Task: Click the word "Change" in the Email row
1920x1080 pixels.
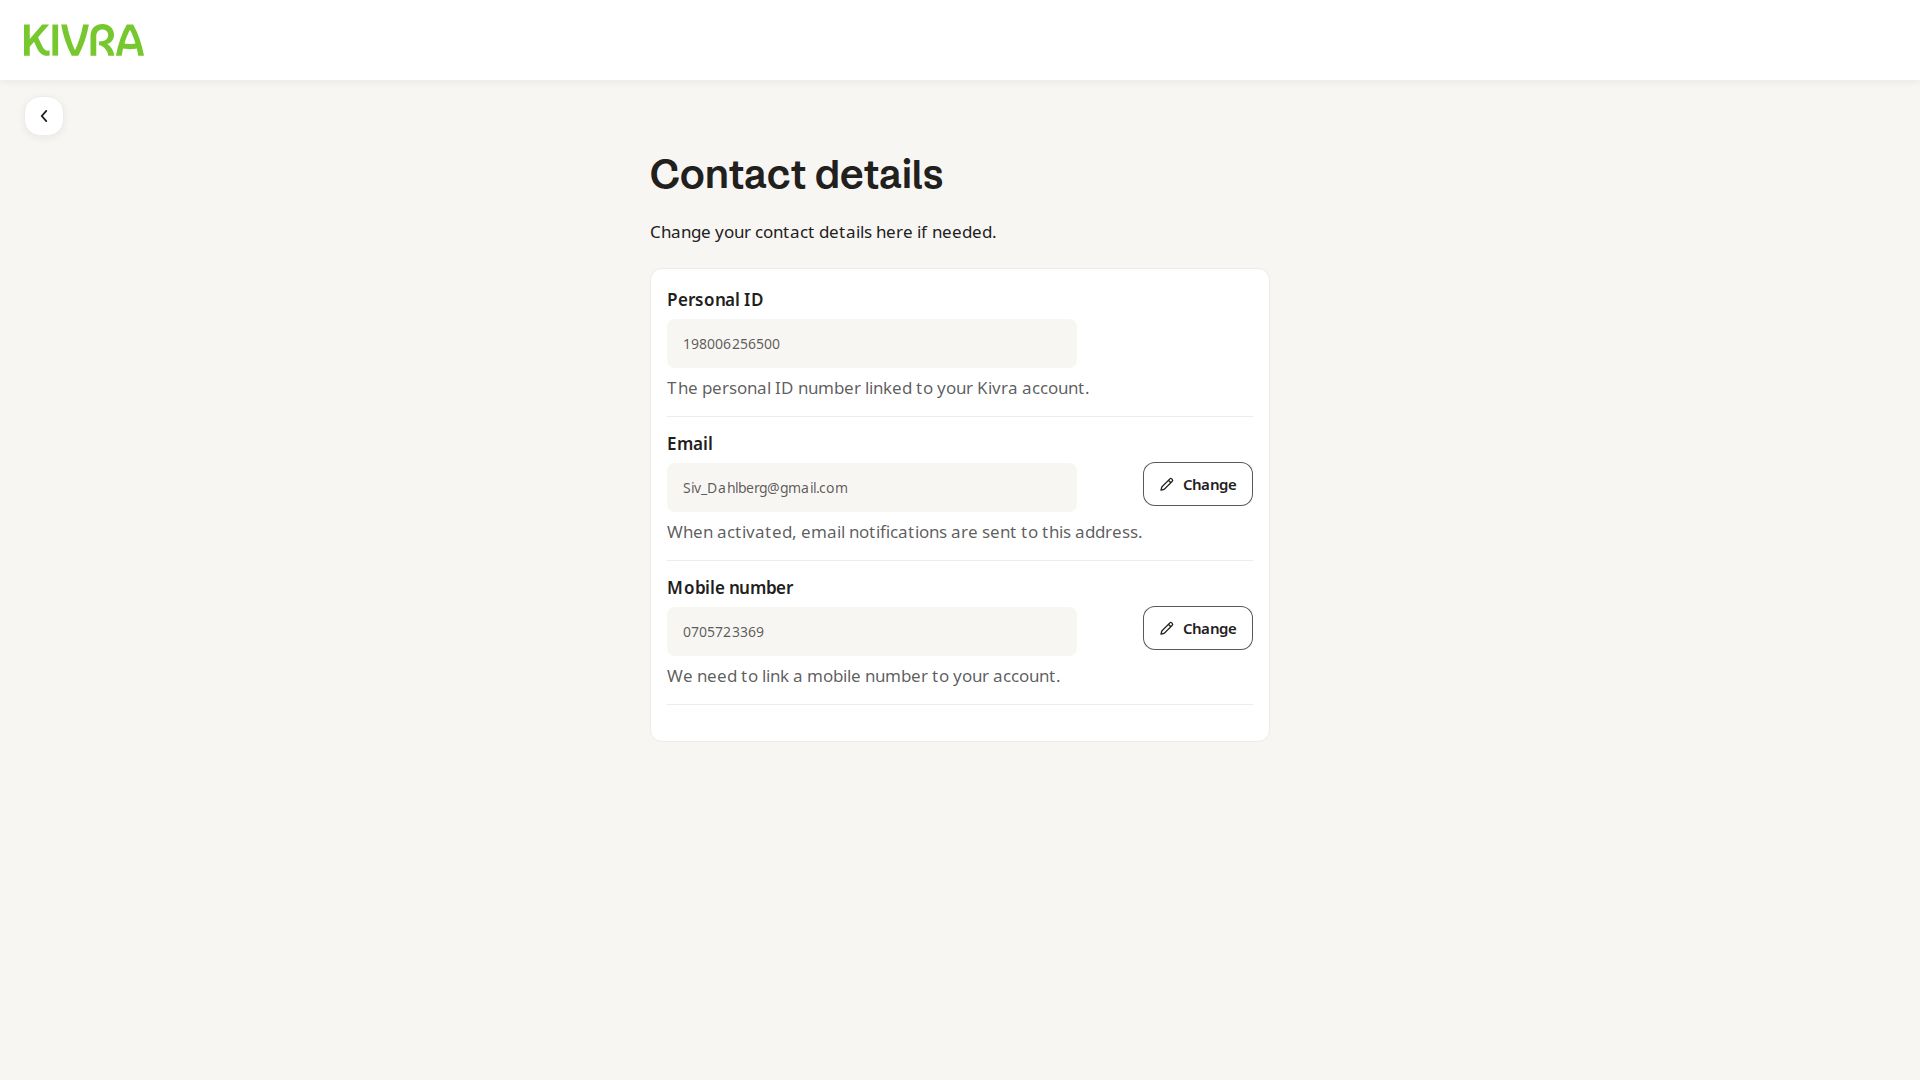Action: pyautogui.click(x=1209, y=485)
